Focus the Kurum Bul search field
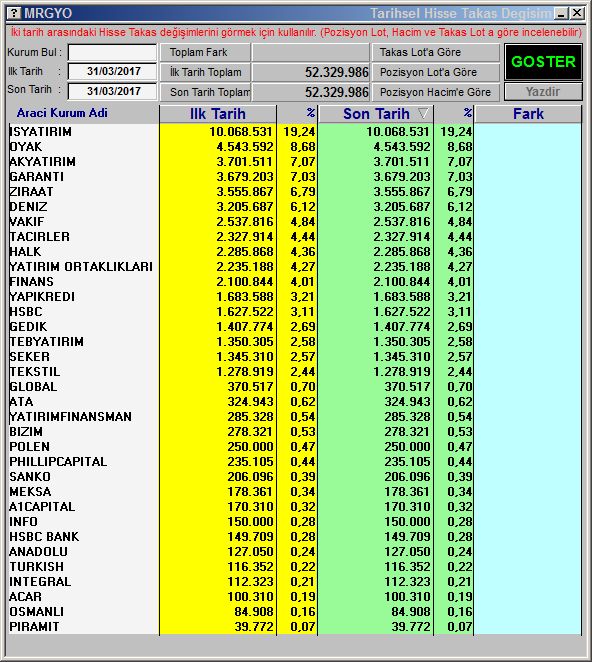The width and height of the screenshot is (592, 662). pos(112,52)
